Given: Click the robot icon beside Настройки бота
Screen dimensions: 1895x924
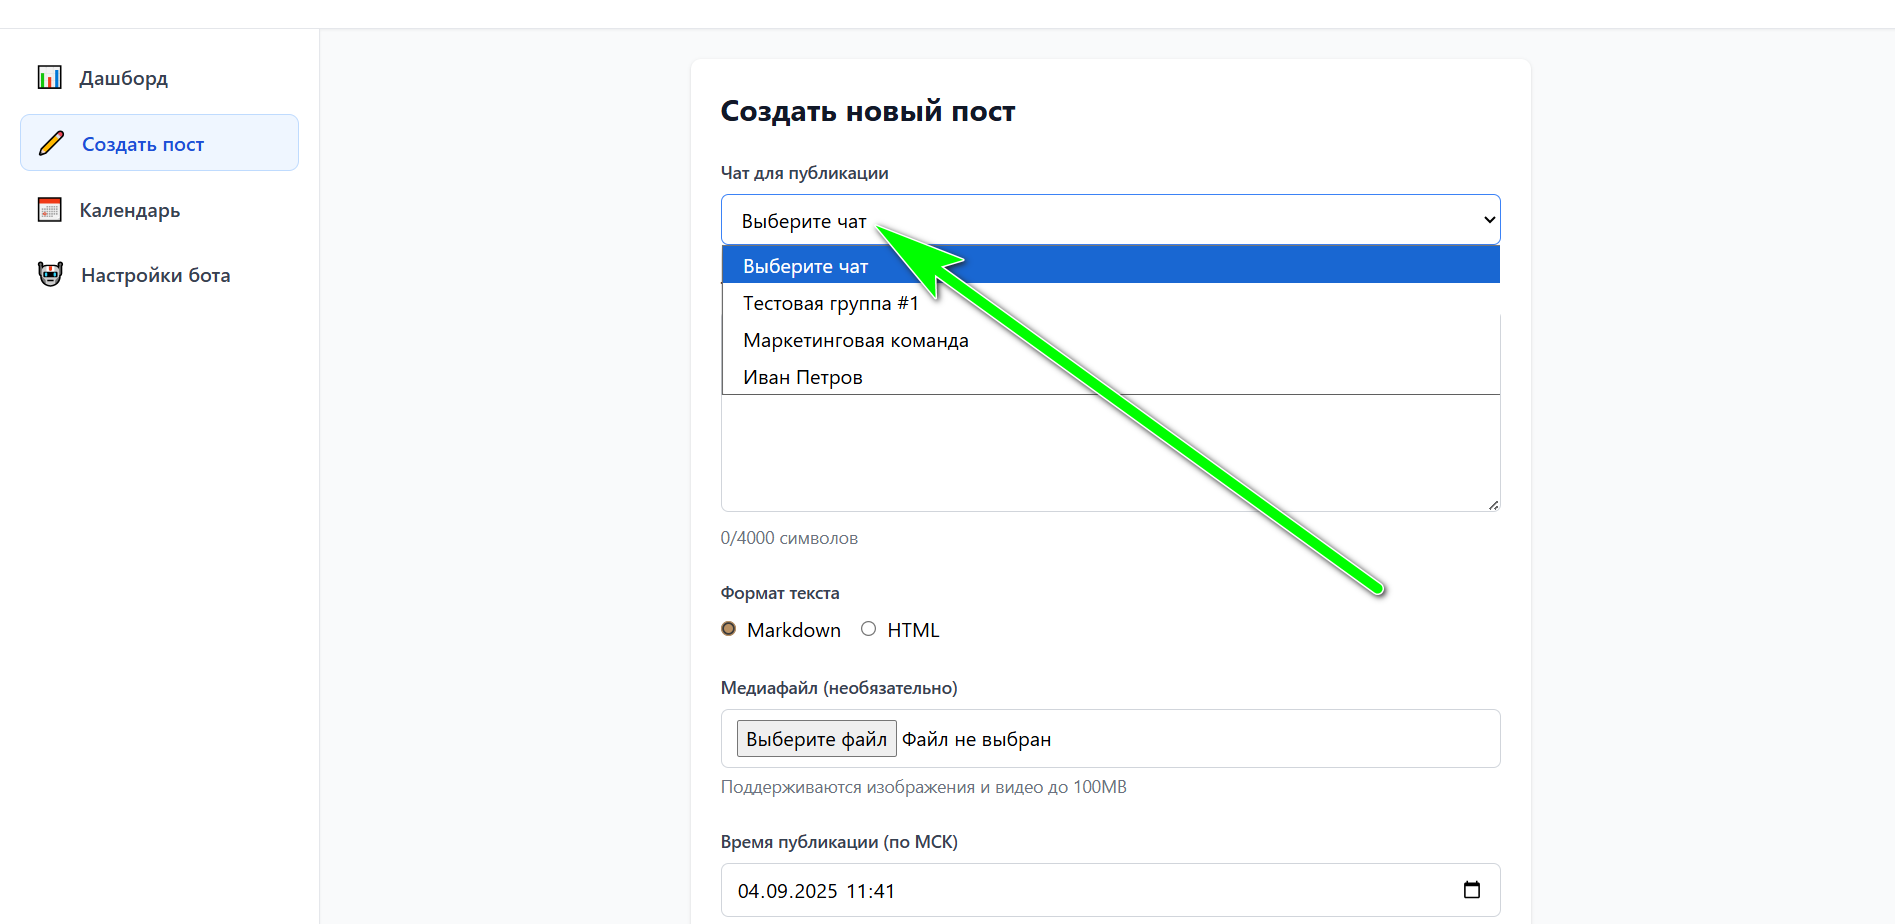Looking at the screenshot, I should pyautogui.click(x=50, y=274).
